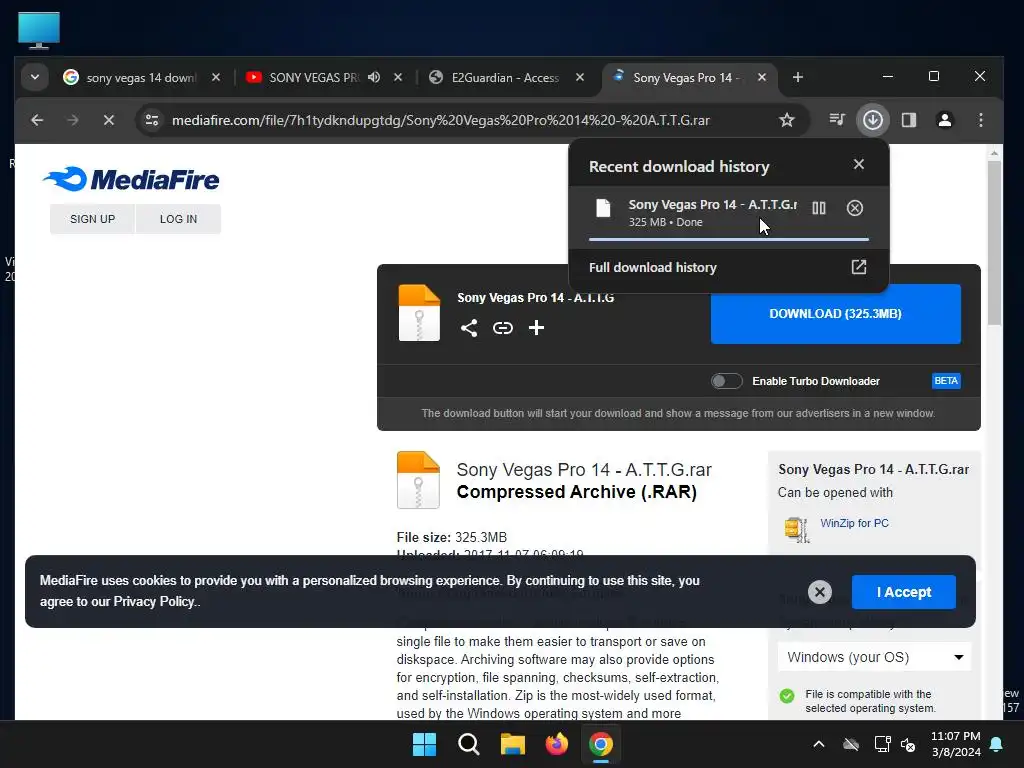Show hidden system tray icons

818,744
